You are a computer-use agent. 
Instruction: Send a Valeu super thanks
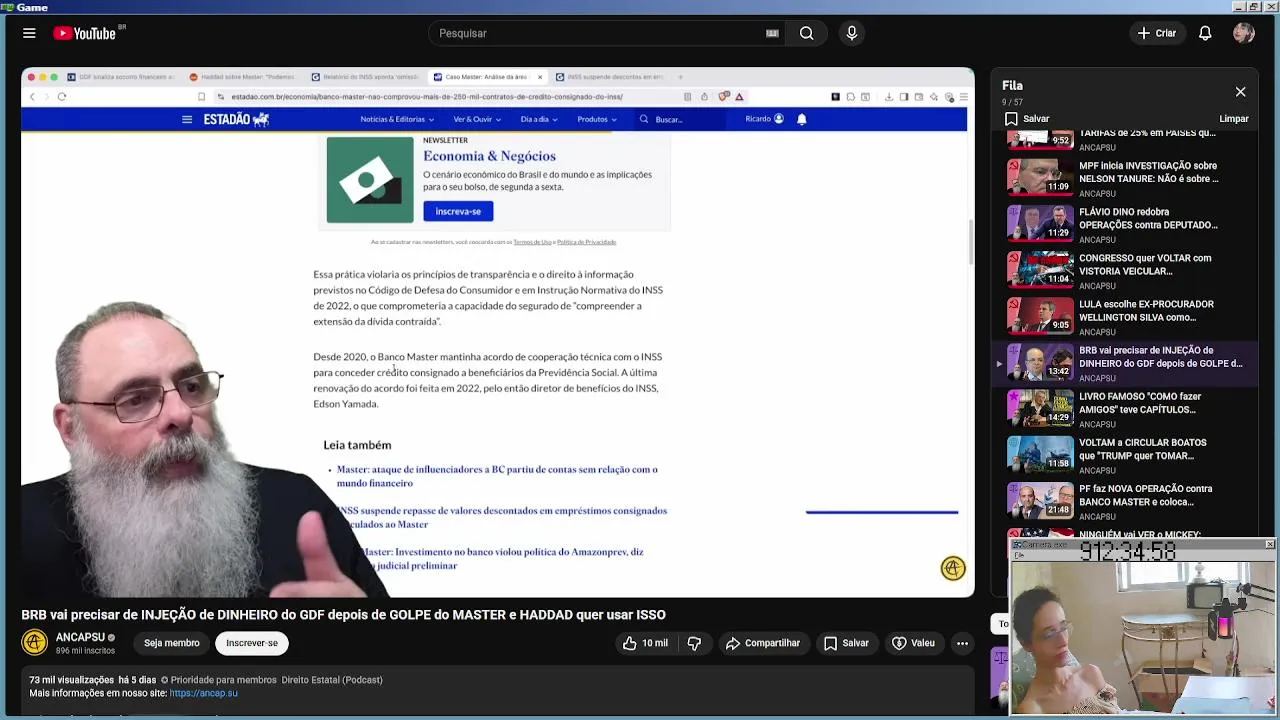[913, 643]
